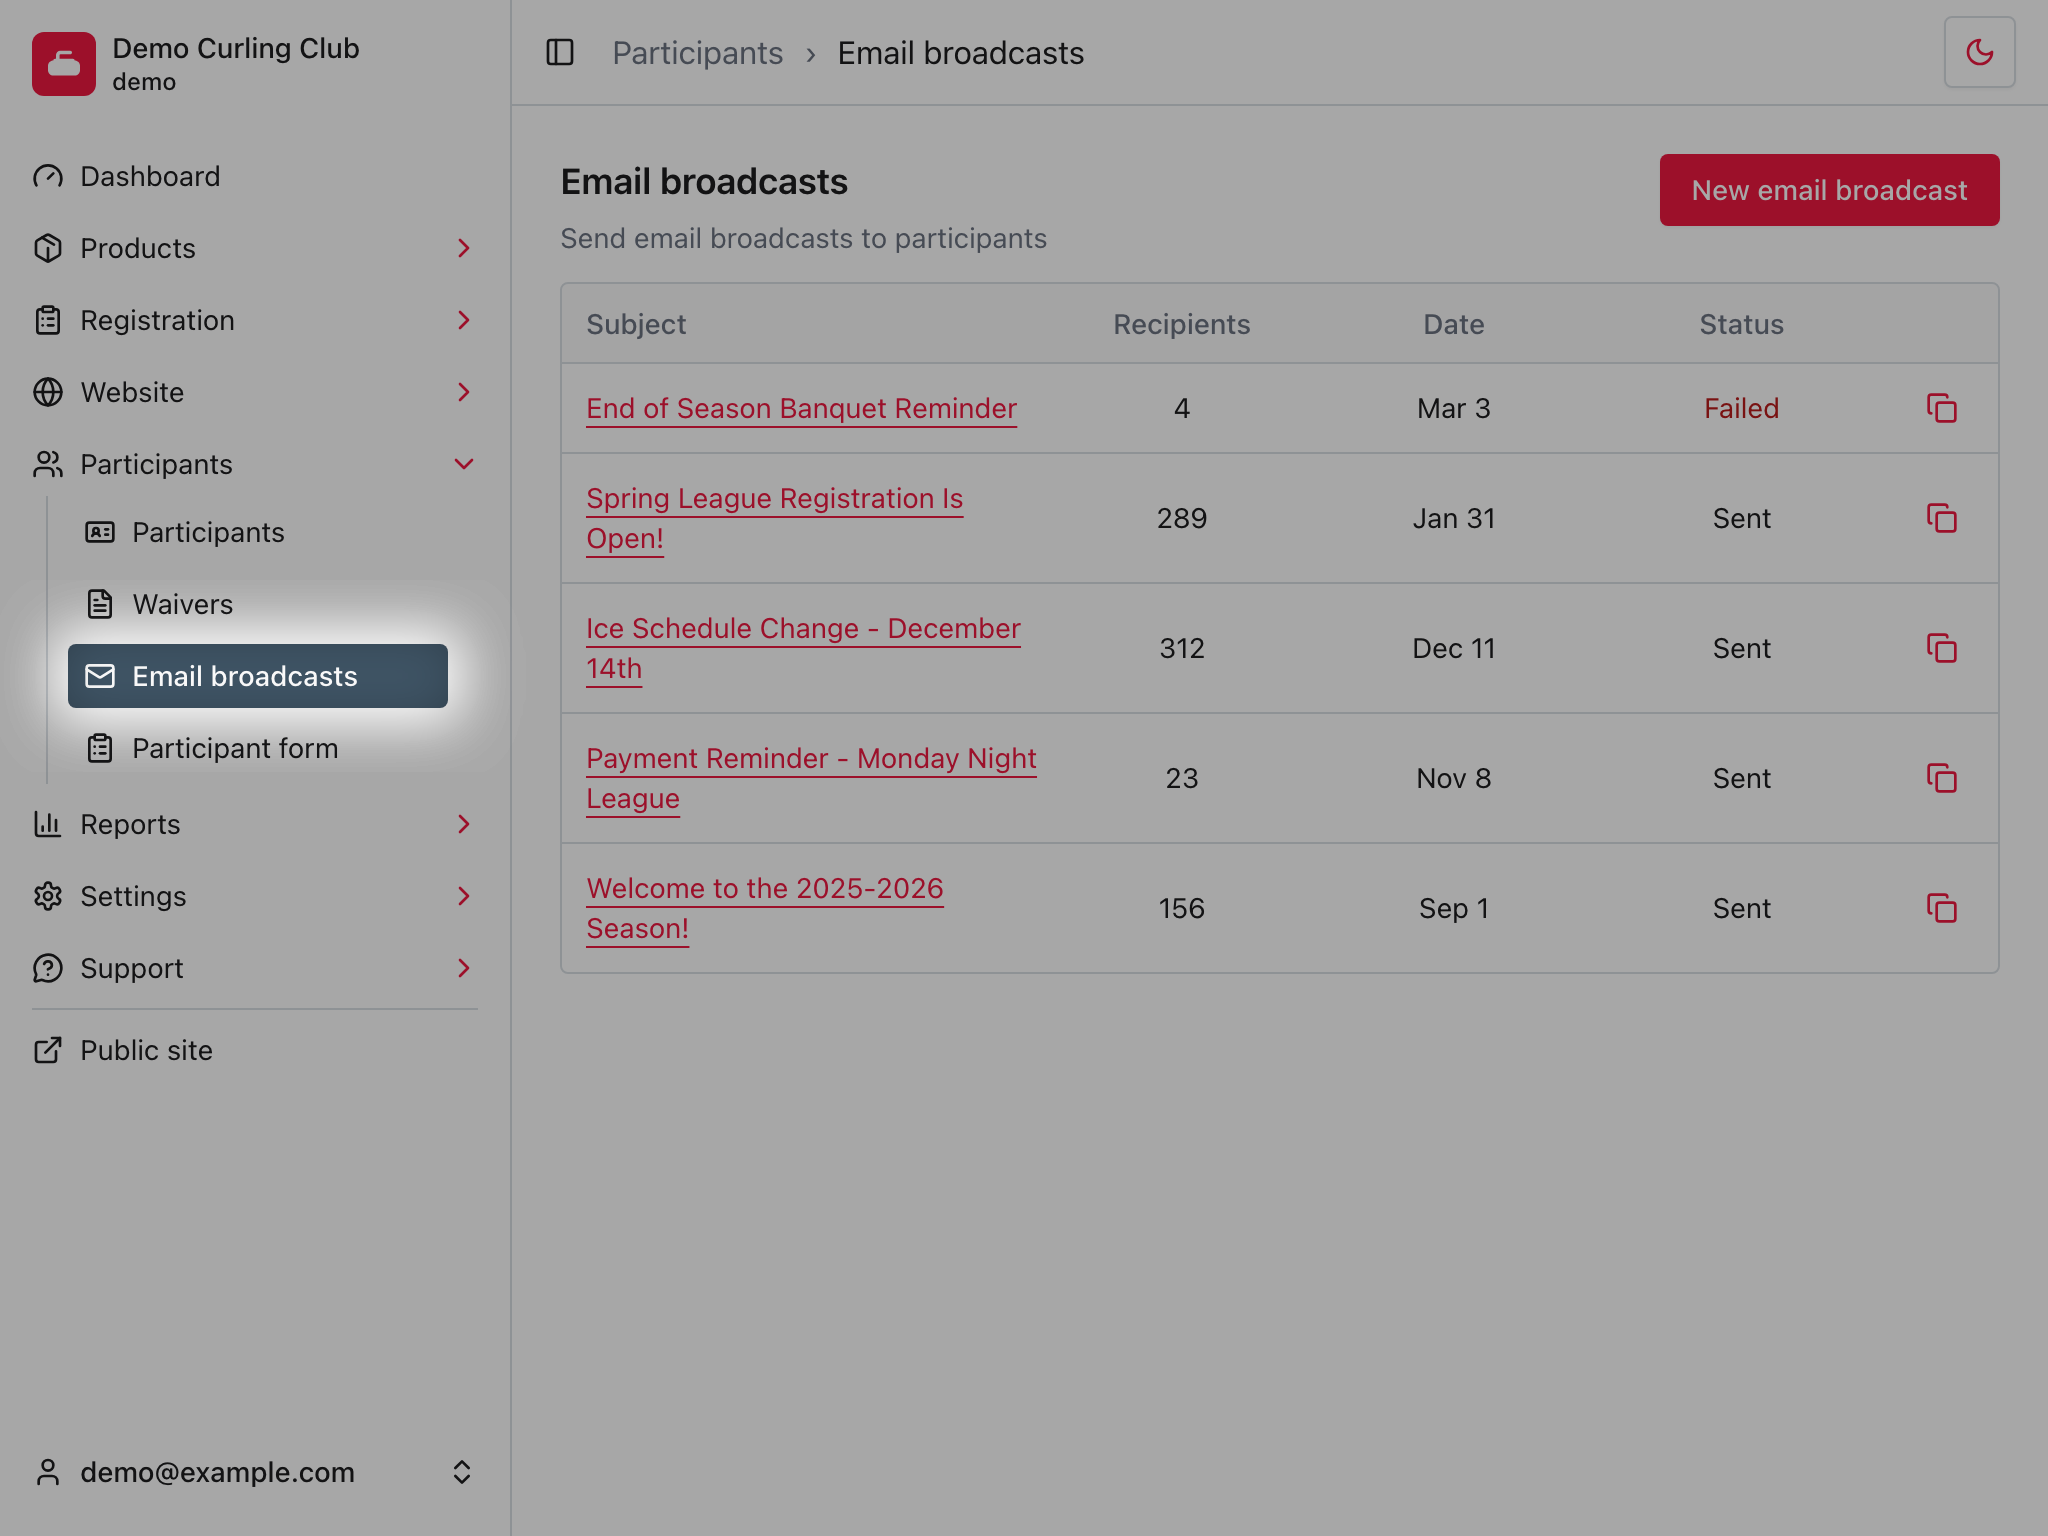Select the Participants sub-item label
The width and height of the screenshot is (2048, 1536).
(x=208, y=532)
